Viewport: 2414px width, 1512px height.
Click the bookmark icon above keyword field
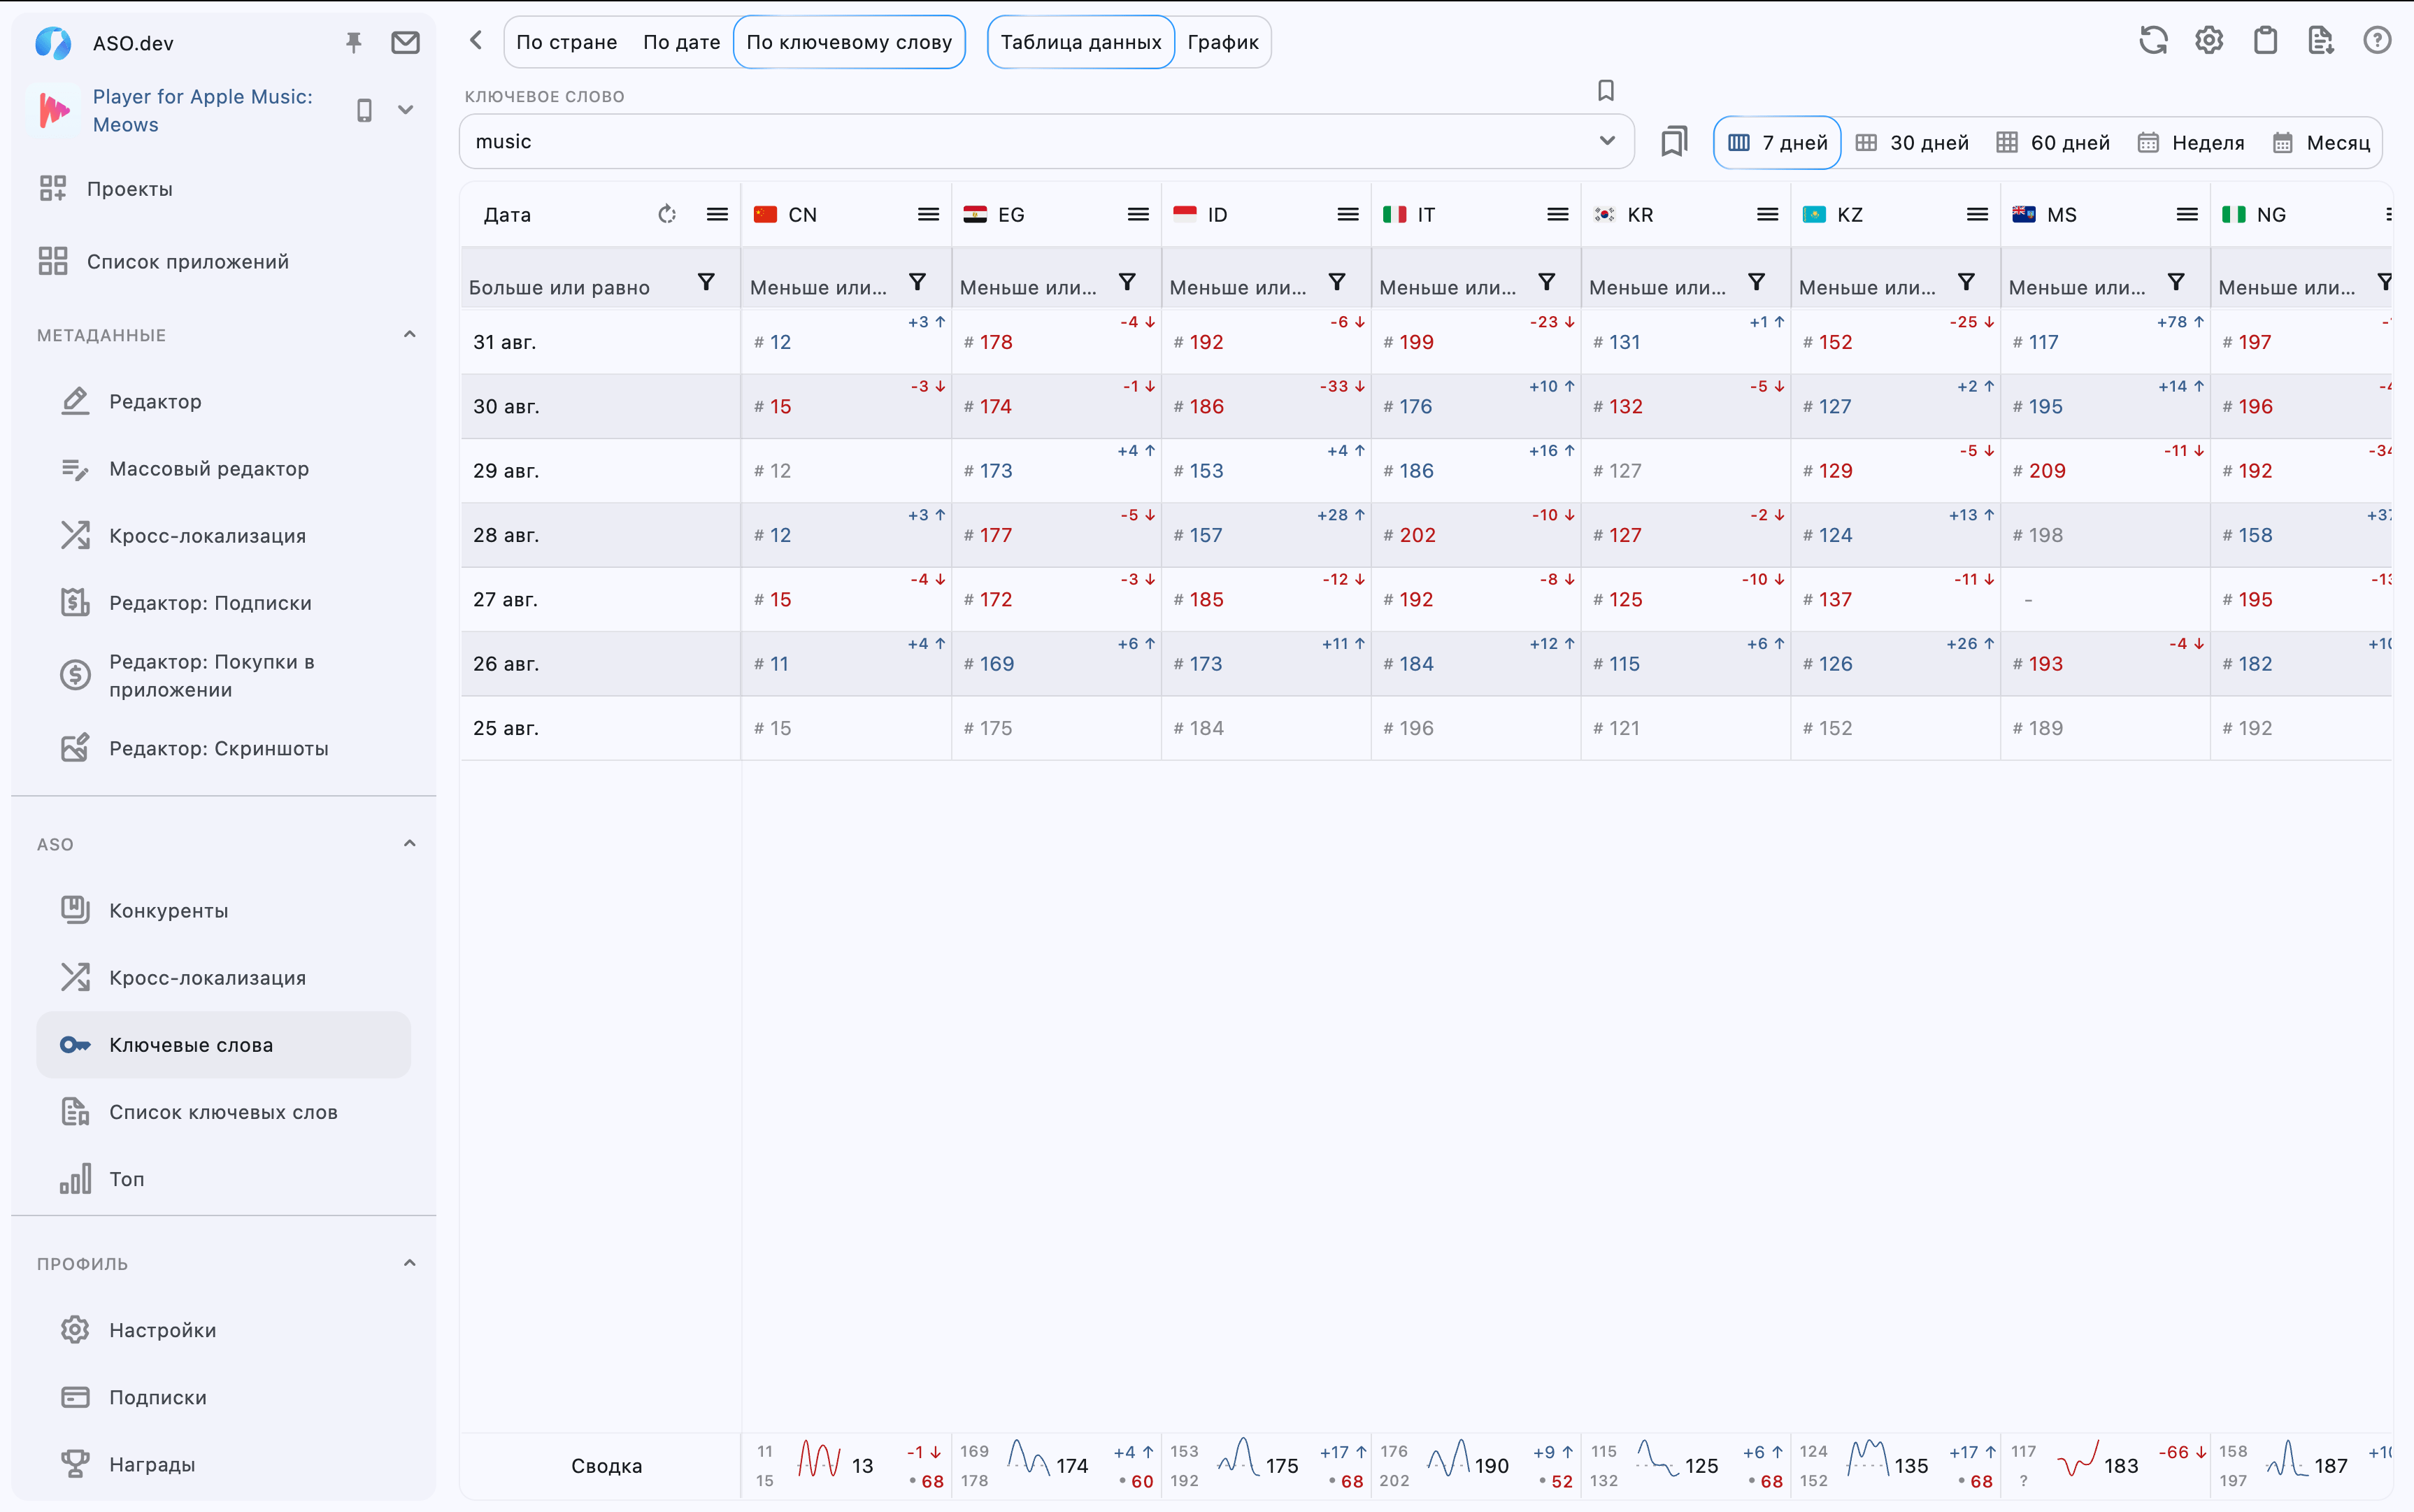1606,91
